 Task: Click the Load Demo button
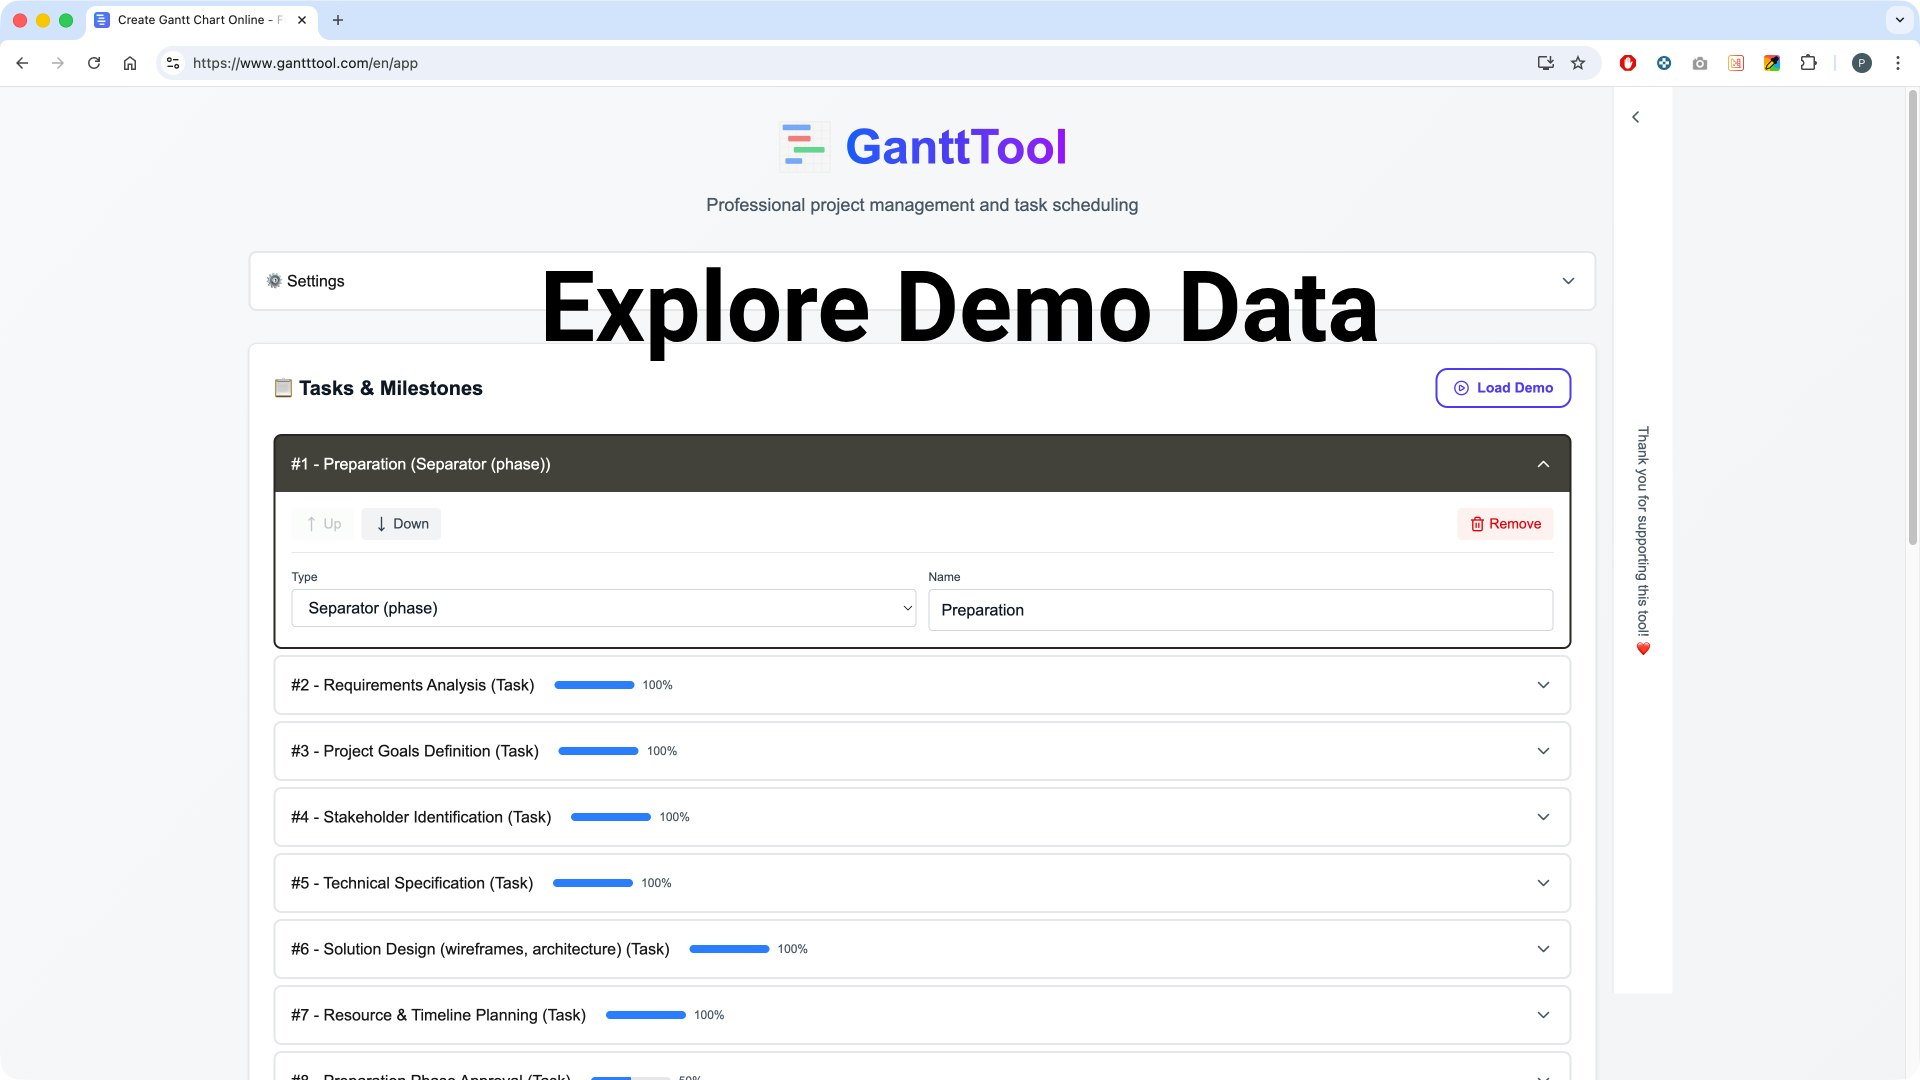click(x=1503, y=388)
